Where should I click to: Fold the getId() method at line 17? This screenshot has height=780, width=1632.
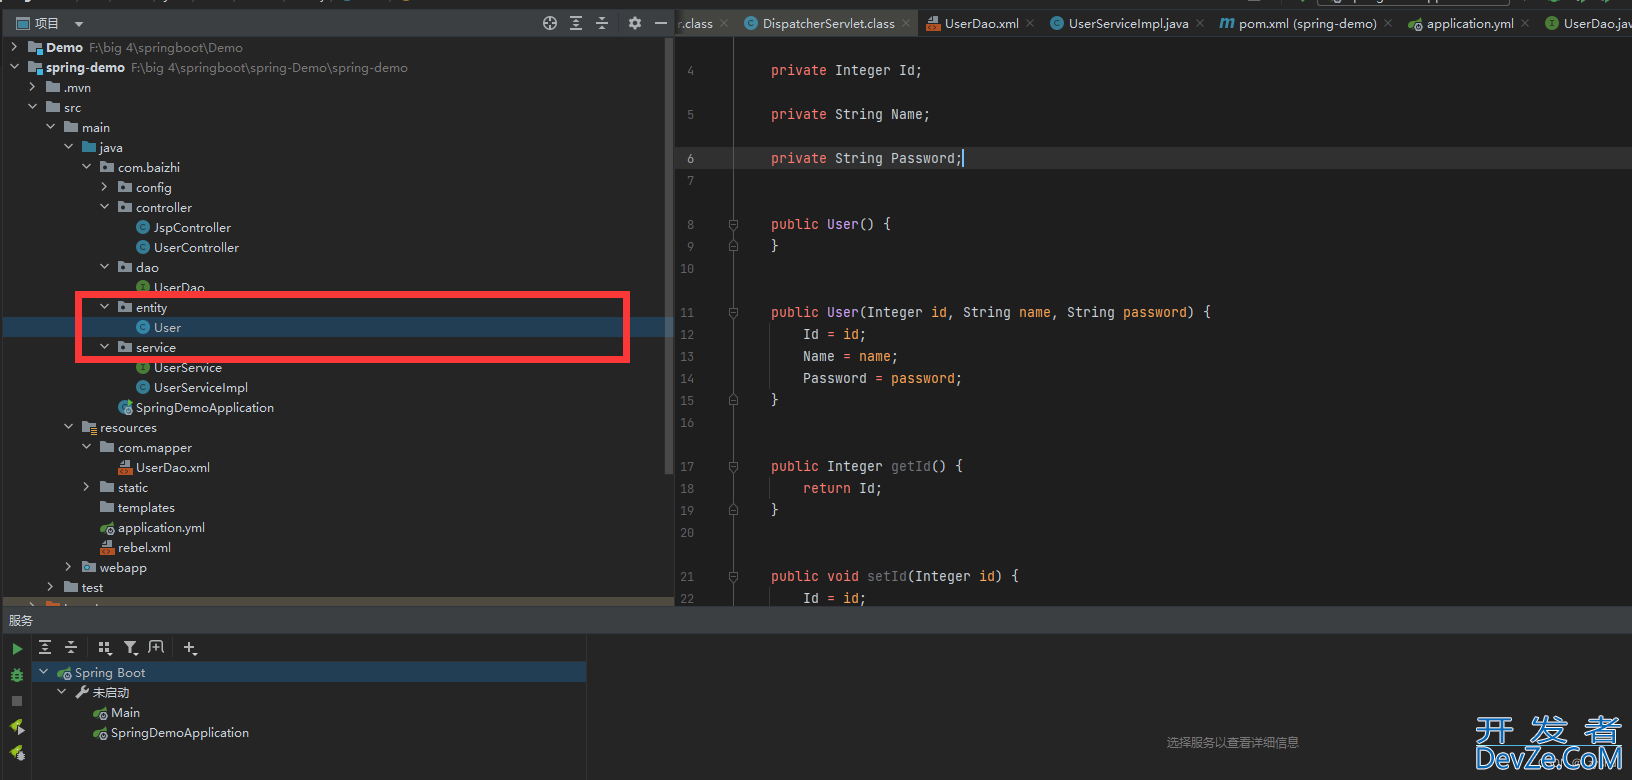(x=733, y=466)
